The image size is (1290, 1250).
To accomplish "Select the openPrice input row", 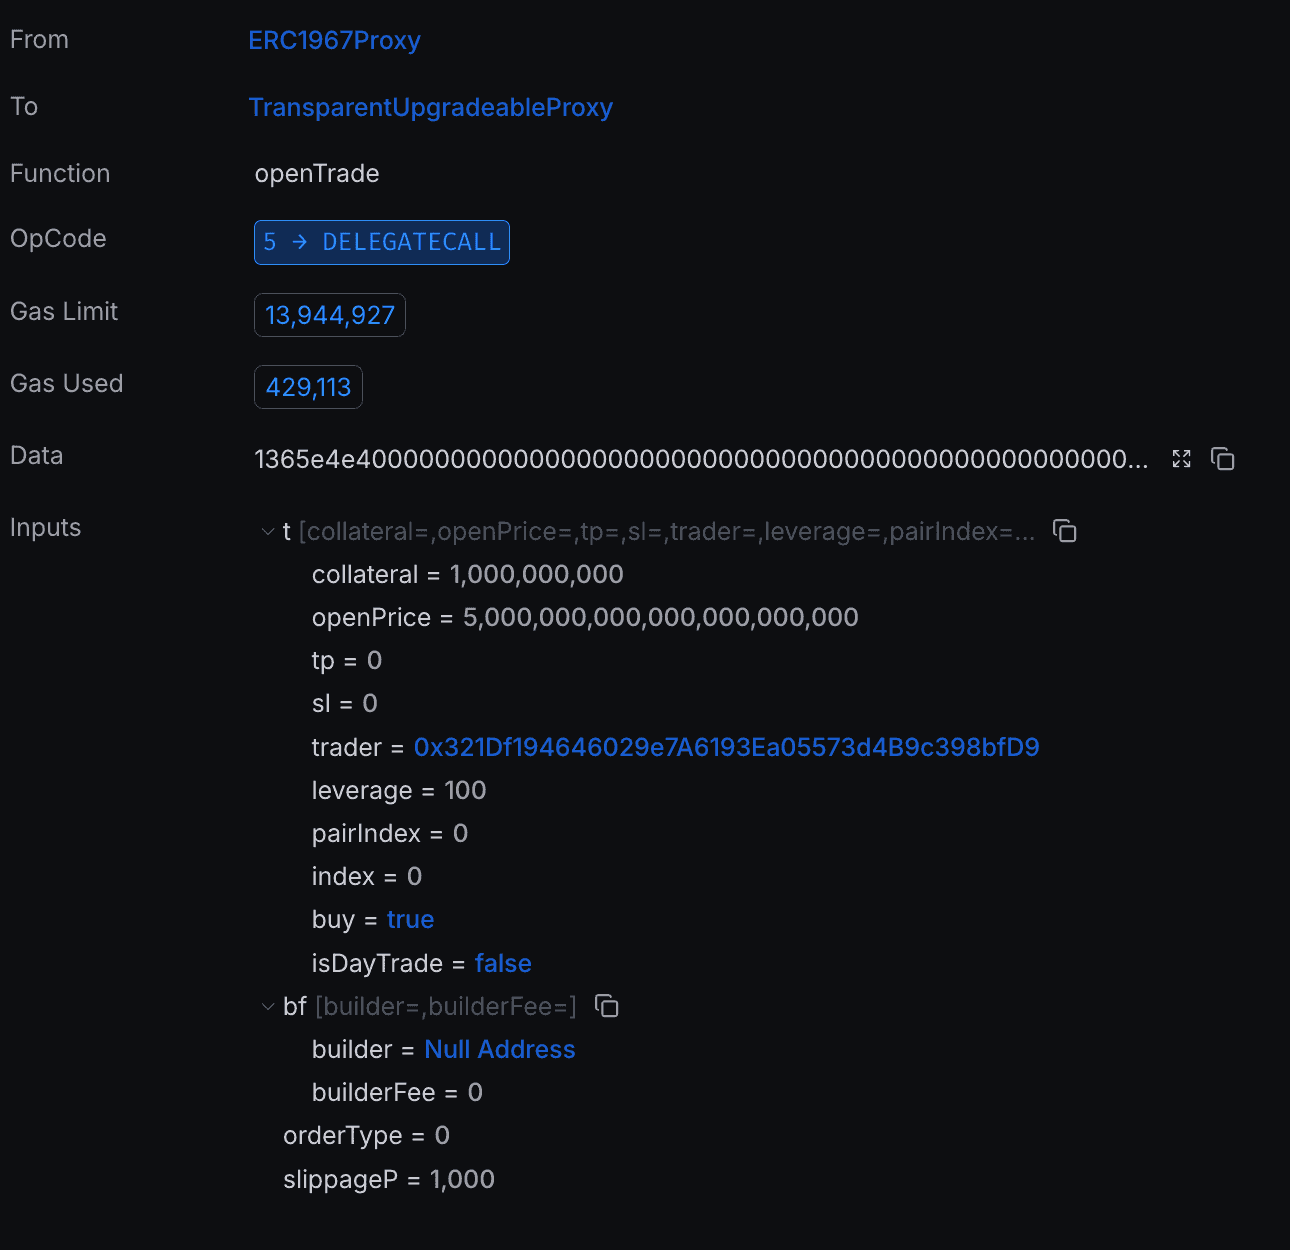I will [x=585, y=617].
